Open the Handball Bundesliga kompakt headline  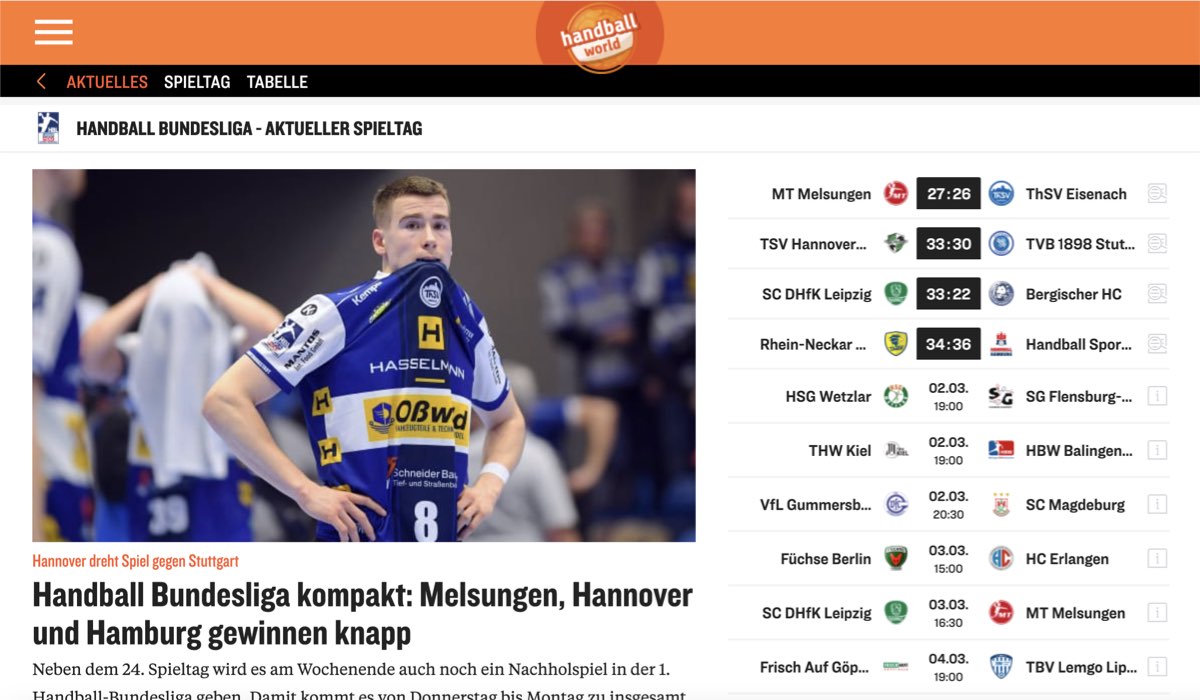pos(362,614)
